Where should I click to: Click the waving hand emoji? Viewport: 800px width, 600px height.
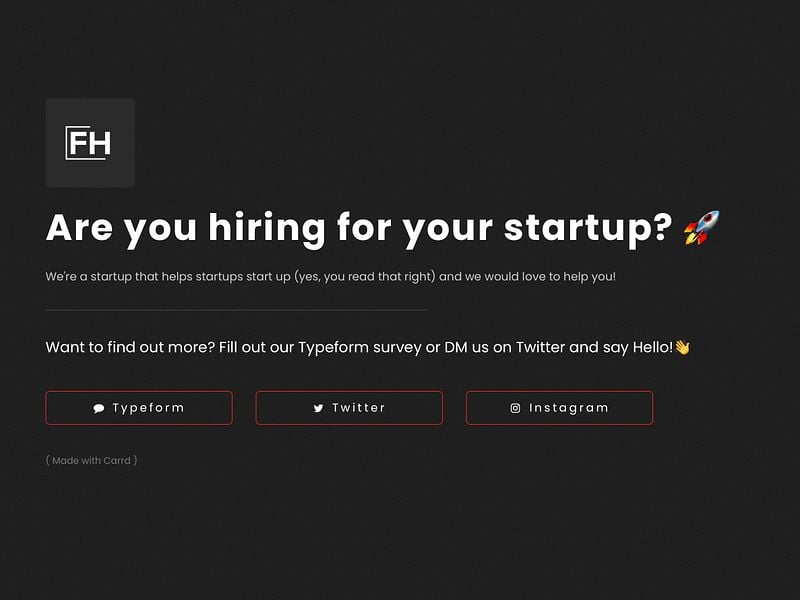point(682,348)
